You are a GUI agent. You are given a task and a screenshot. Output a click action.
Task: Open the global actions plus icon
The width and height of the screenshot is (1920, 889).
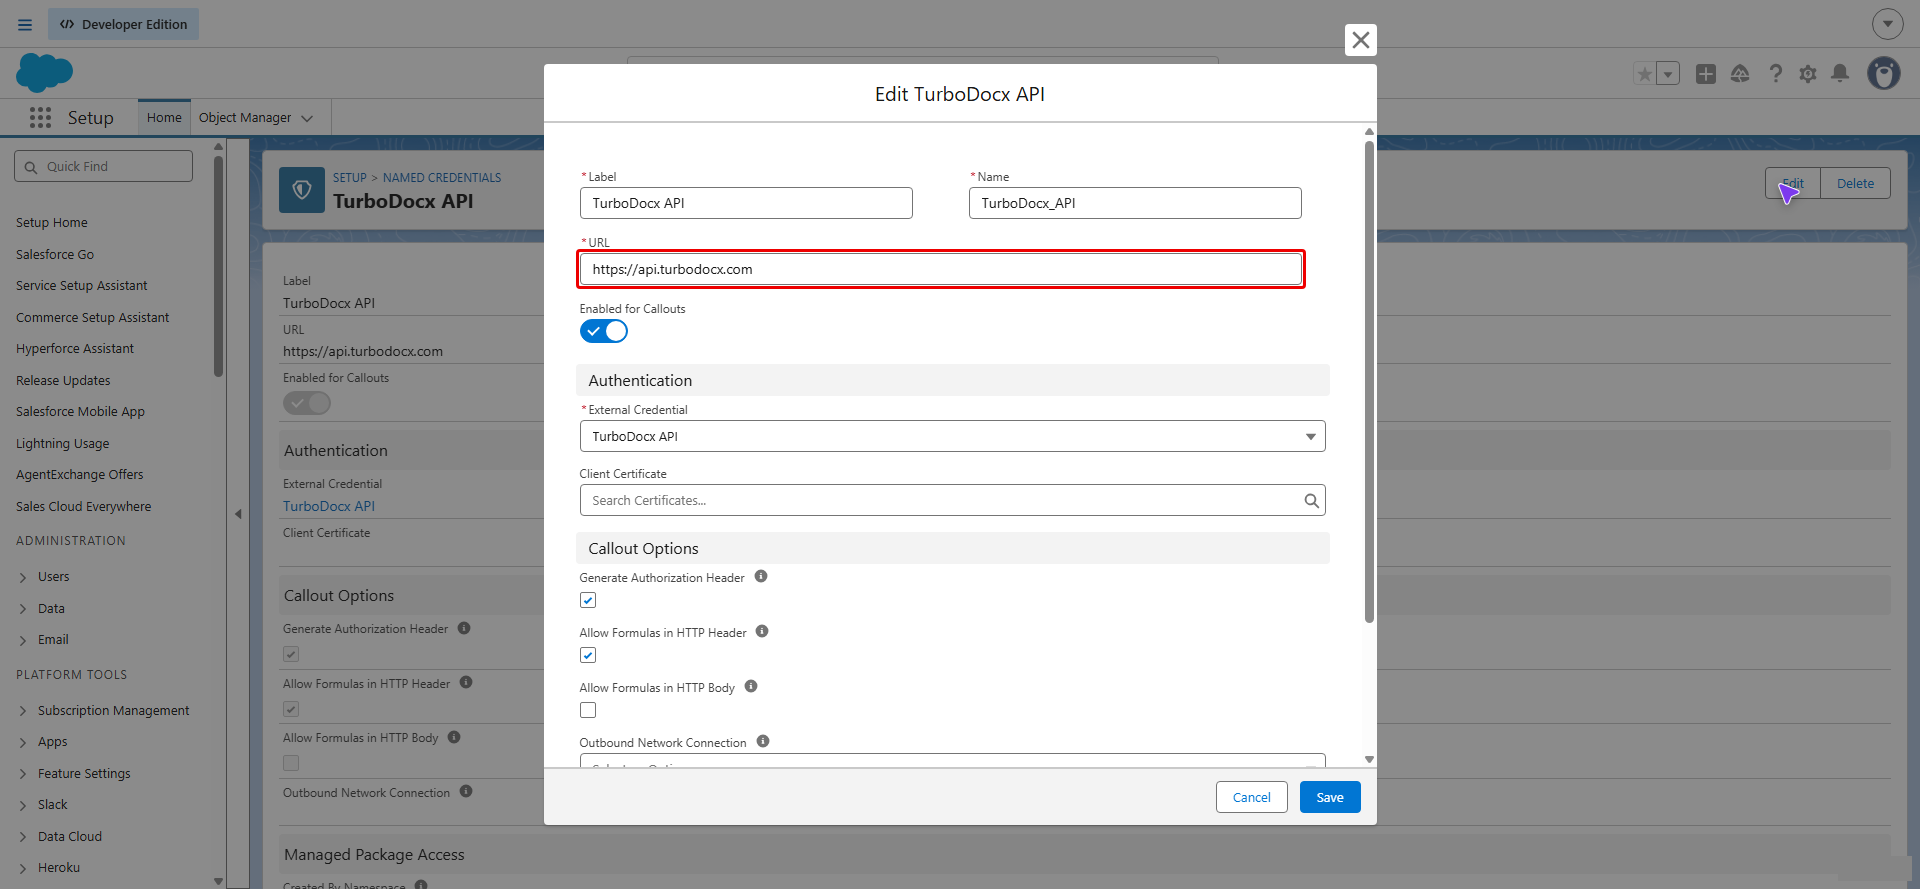1706,74
